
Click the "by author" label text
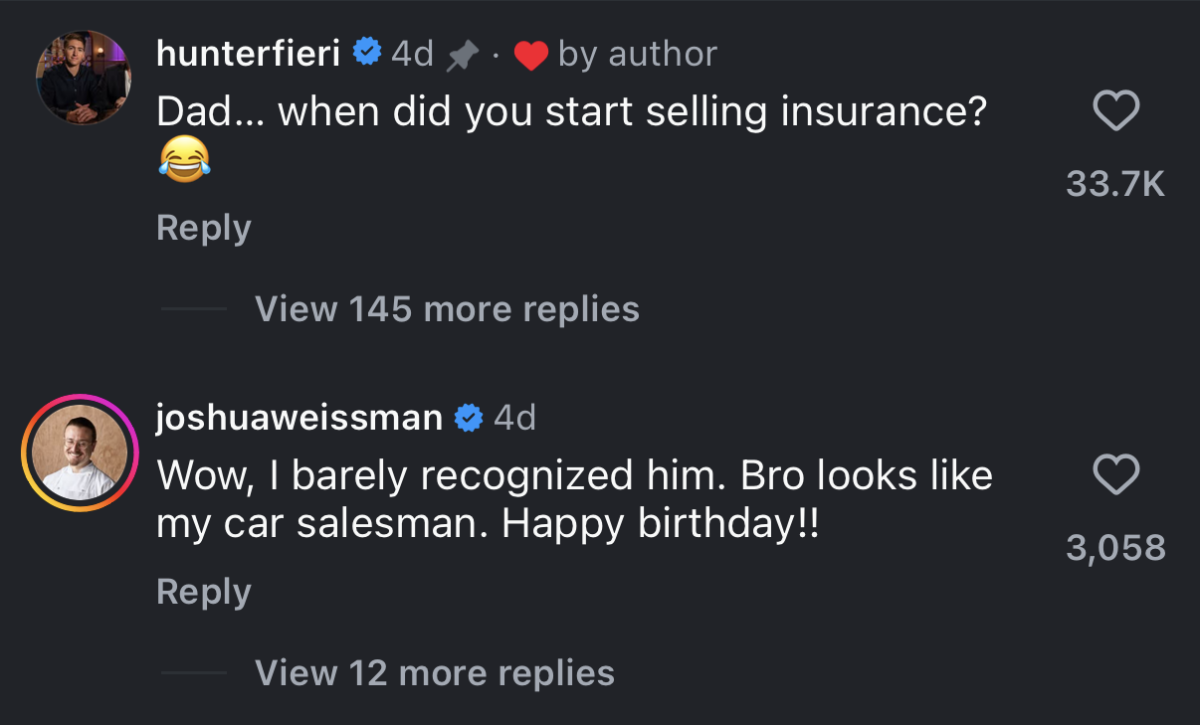coord(637,54)
